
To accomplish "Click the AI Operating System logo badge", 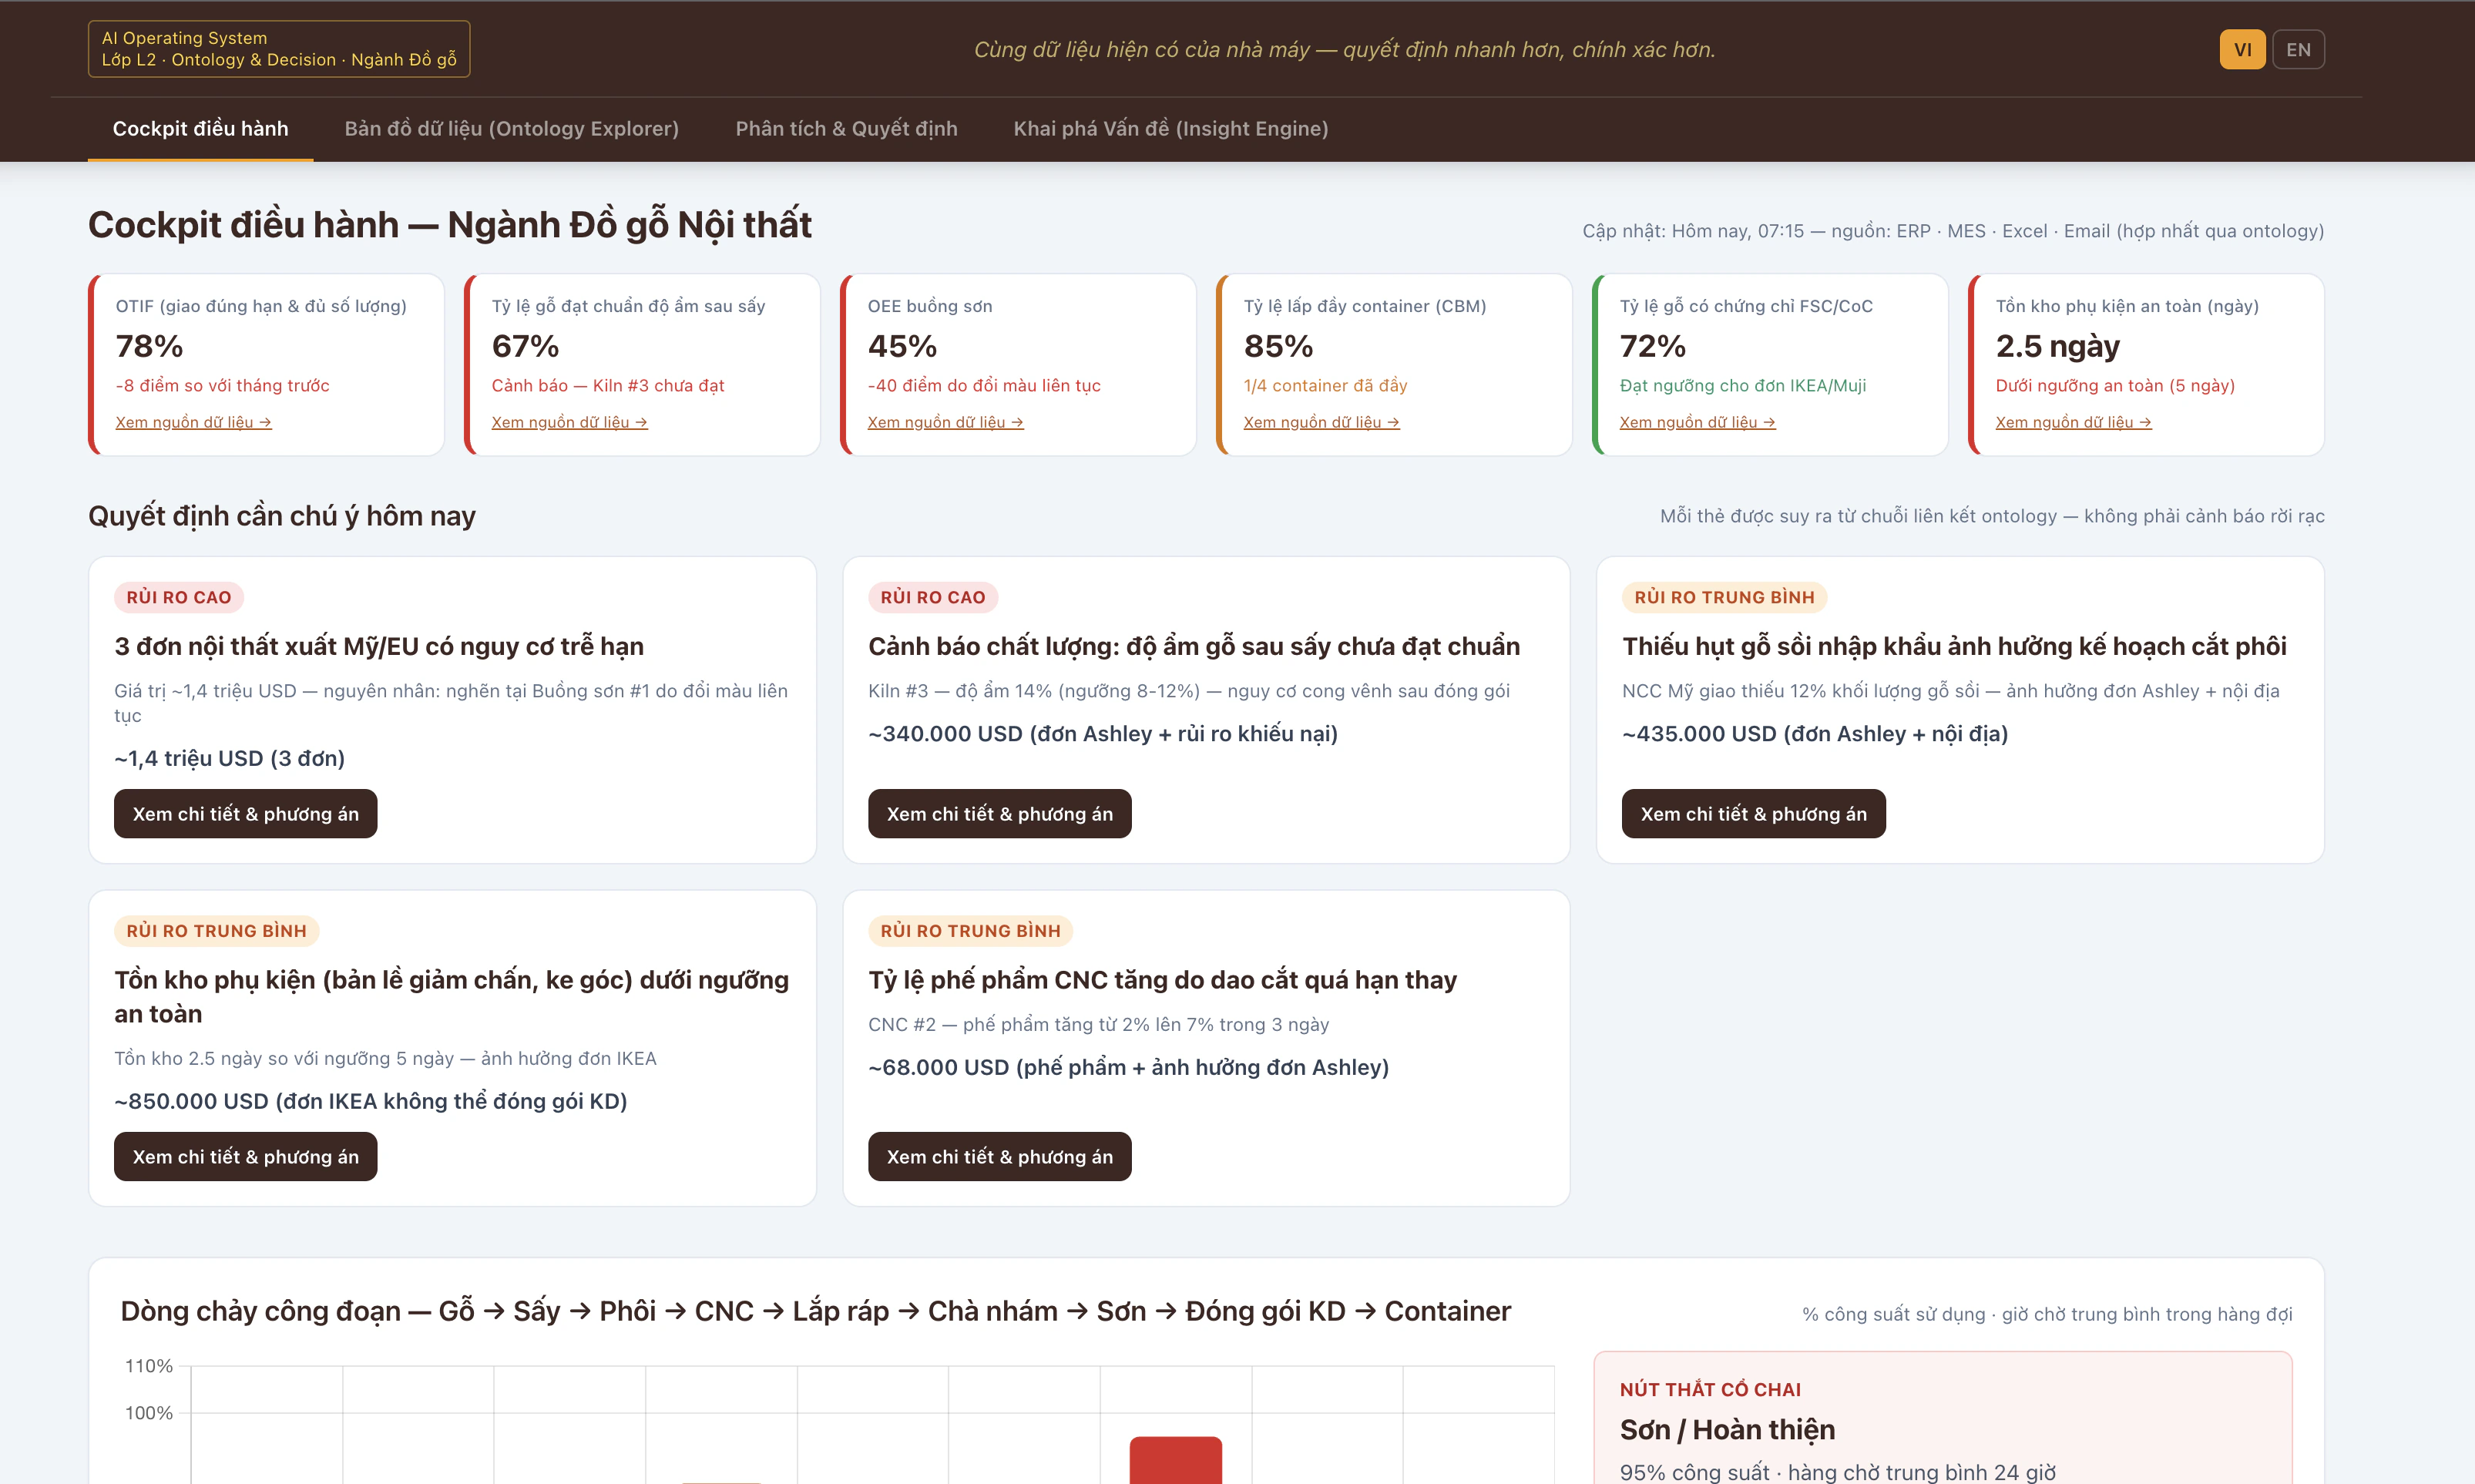I will click(279, 49).
